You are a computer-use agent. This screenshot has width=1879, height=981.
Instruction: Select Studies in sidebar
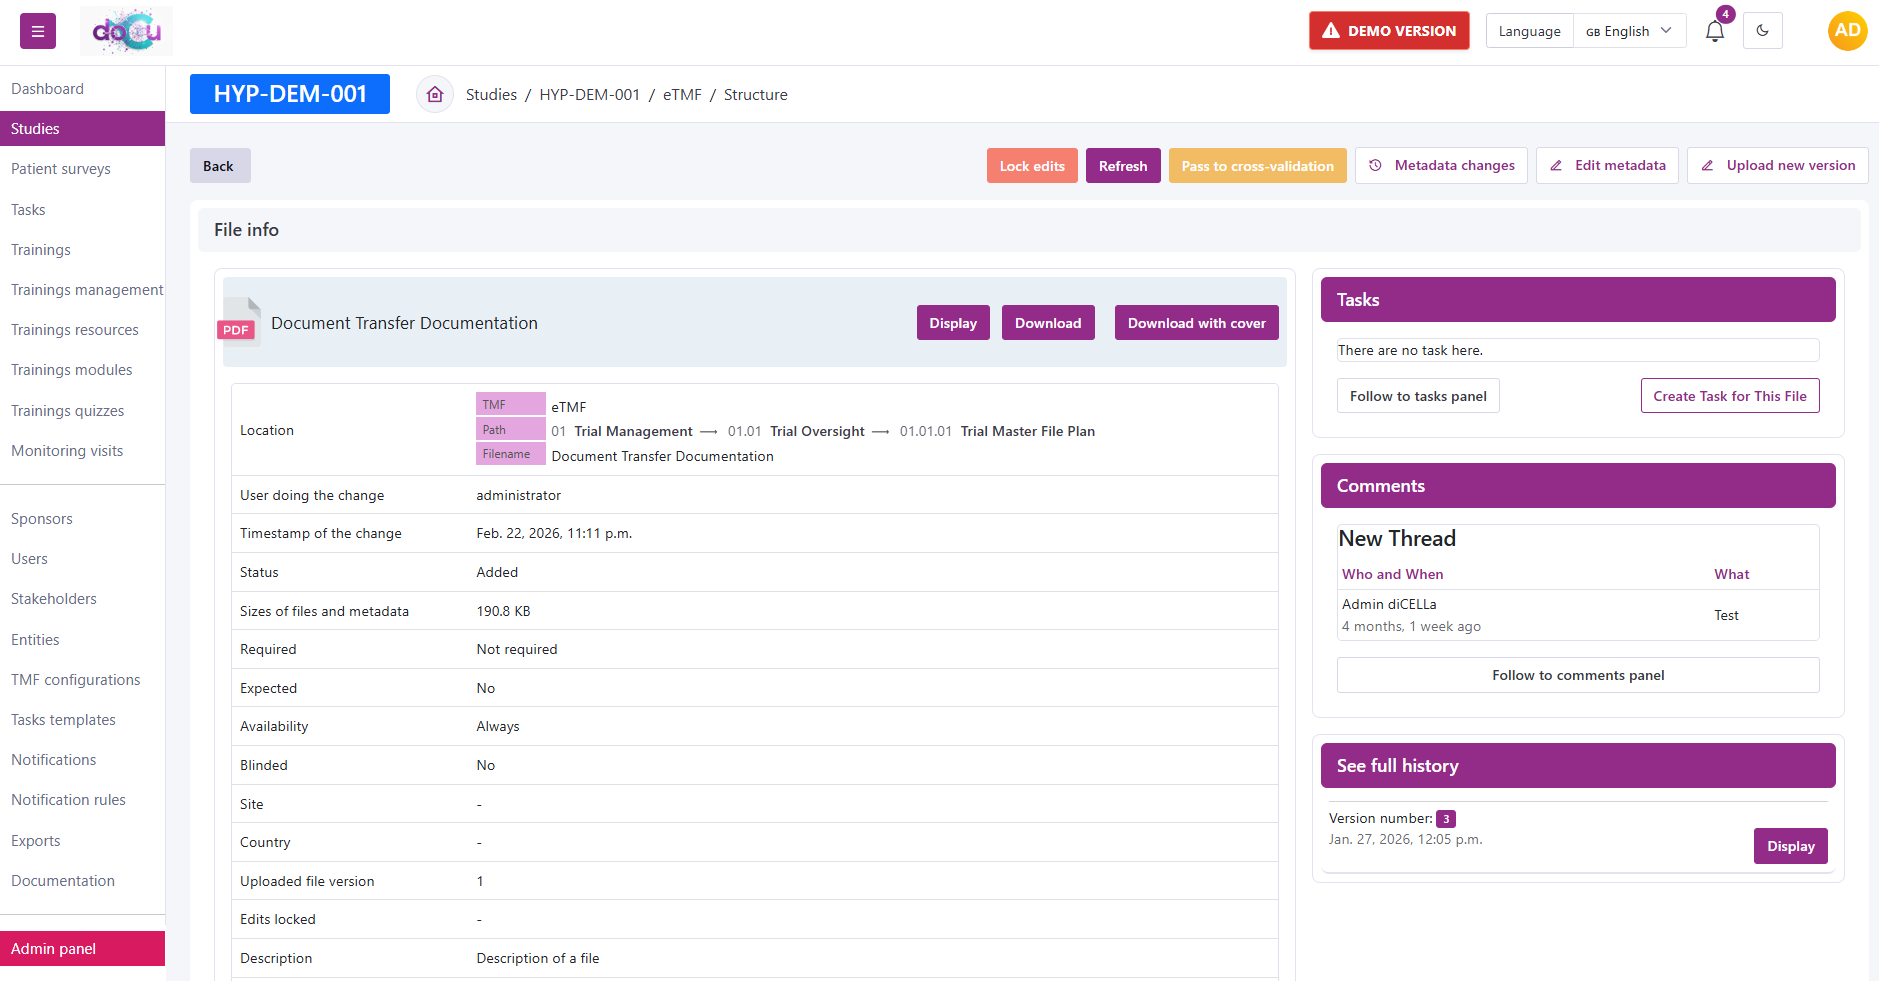point(82,129)
